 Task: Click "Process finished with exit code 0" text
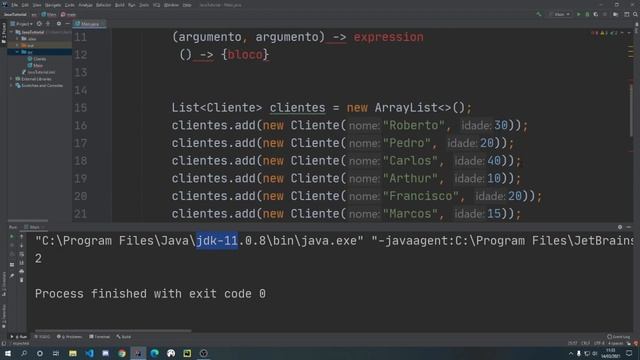click(150, 294)
